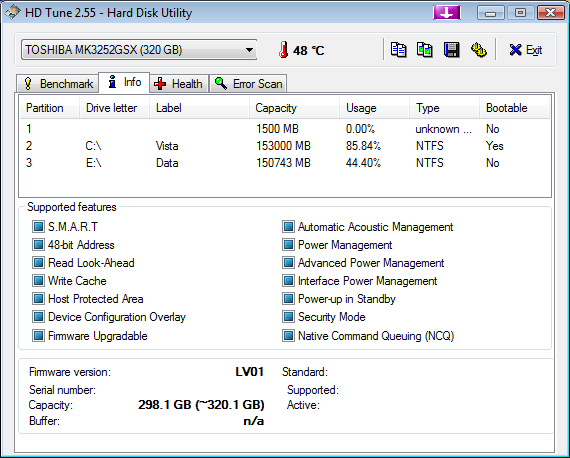Screen dimensions: 570x458
Task: Toggle the Power Management checkbox
Action: [x=288, y=245]
